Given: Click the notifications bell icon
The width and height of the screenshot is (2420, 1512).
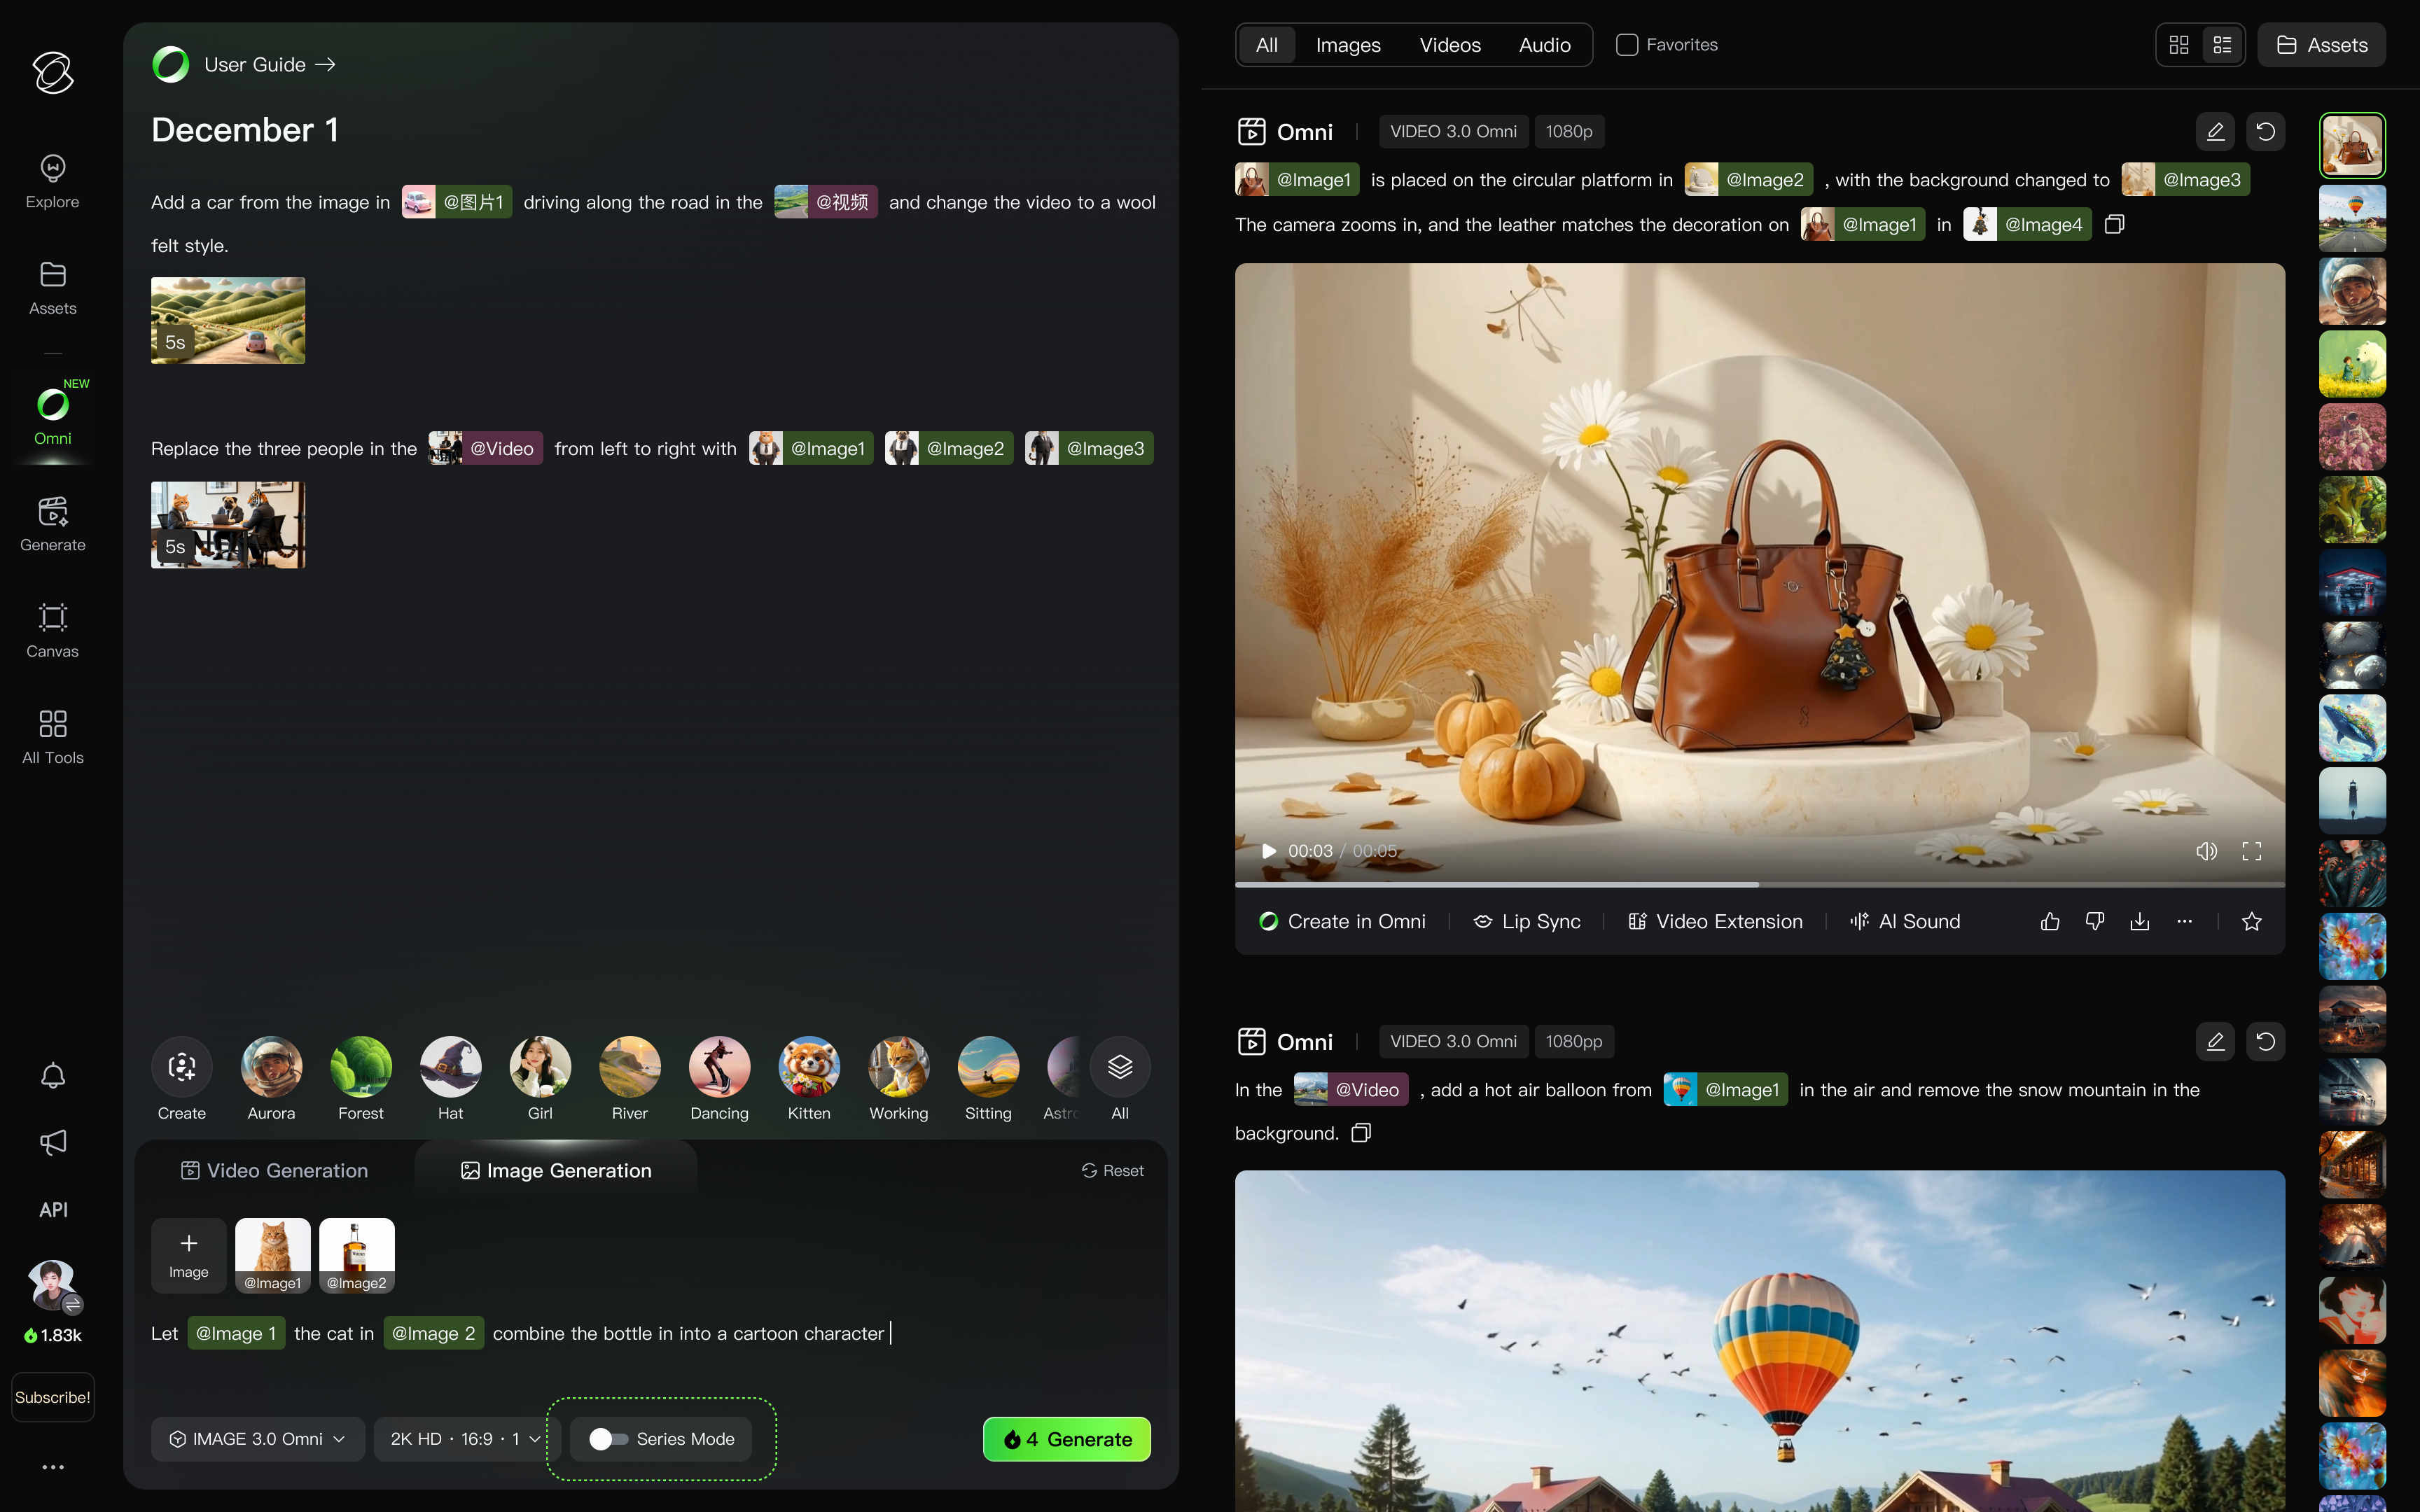Looking at the screenshot, I should point(53,1076).
